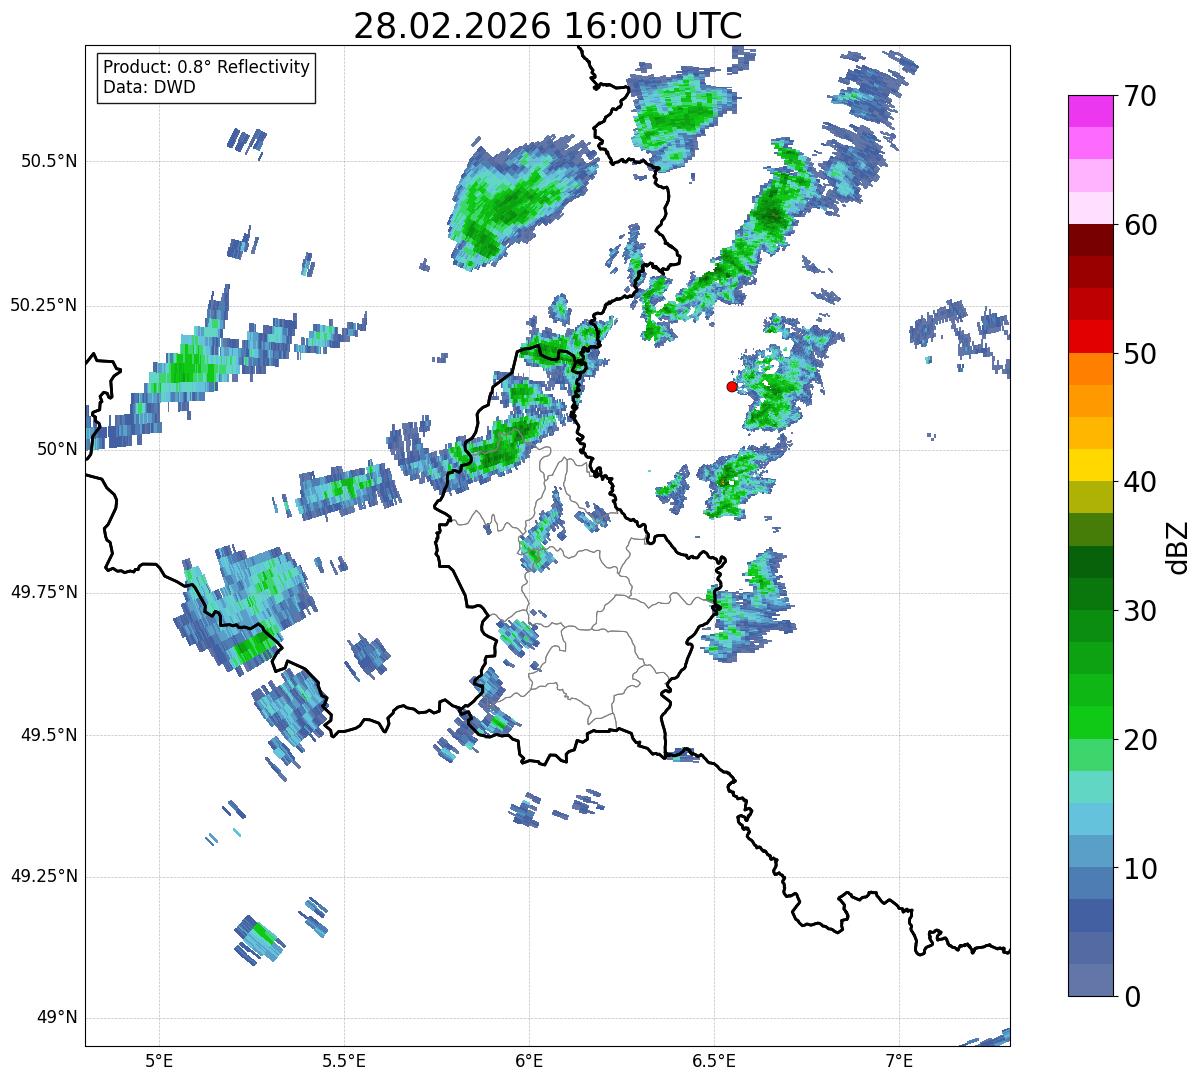Viewport: 1202px width, 1081px height.
Task: Click the magenta top swatch of colorbar
Action: point(1090,111)
